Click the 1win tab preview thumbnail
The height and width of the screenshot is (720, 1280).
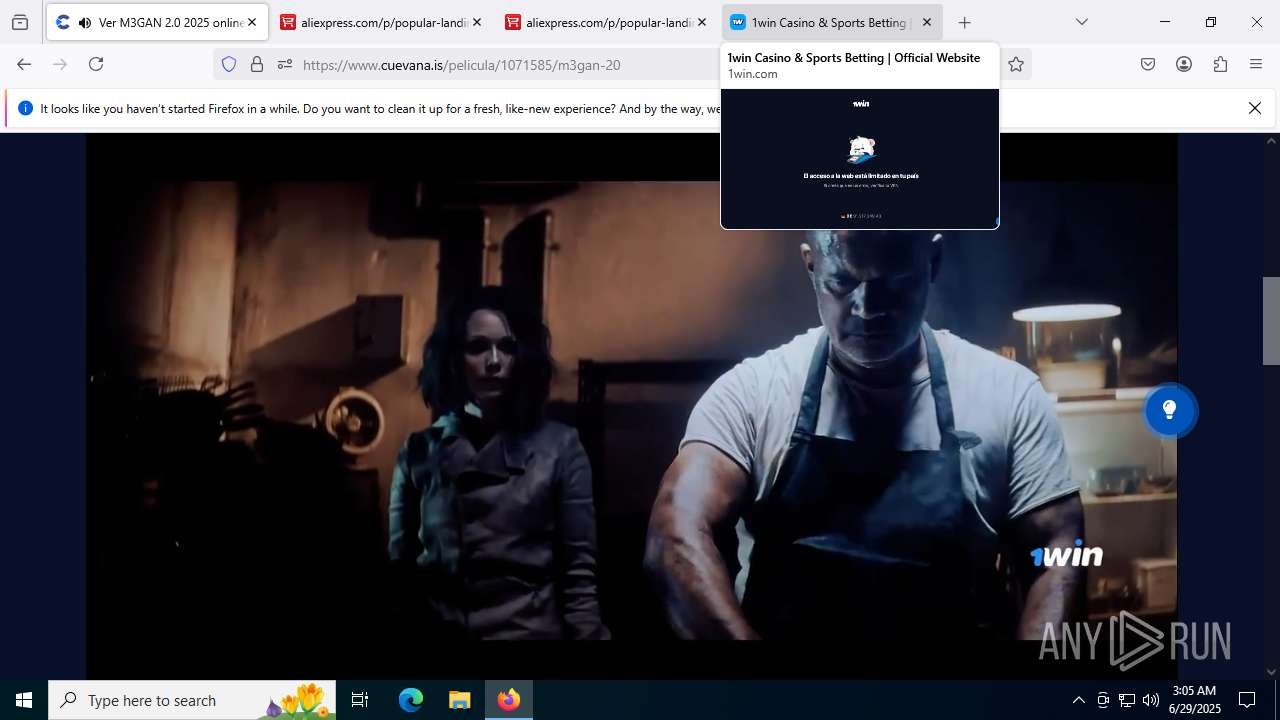pos(860,158)
